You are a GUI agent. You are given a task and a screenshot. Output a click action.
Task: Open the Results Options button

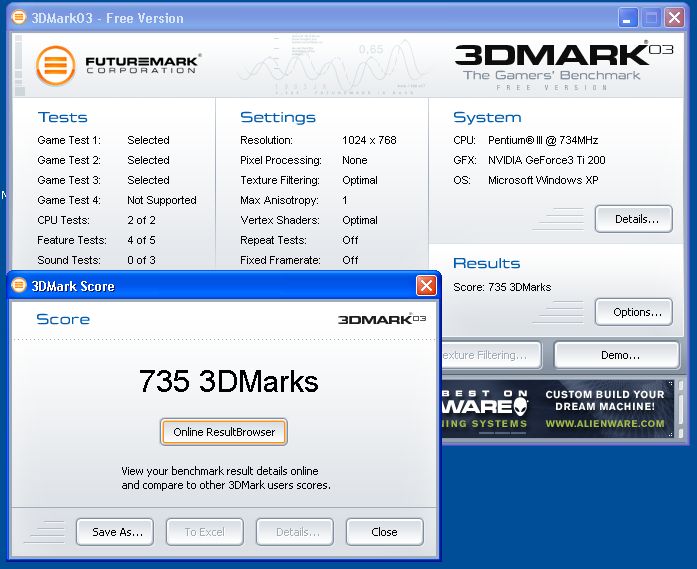click(634, 312)
